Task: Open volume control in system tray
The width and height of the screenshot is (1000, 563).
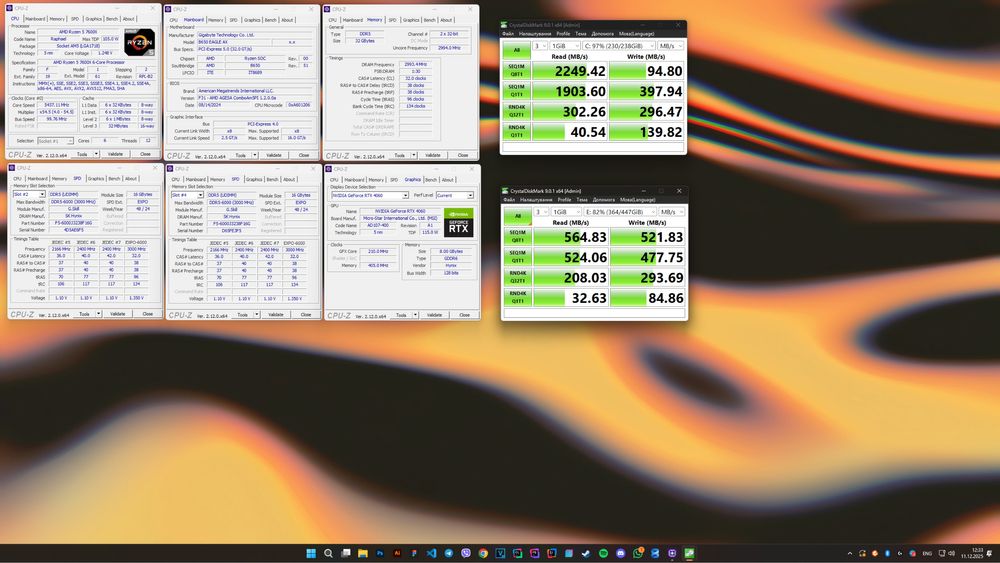Action: pyautogui.click(x=952, y=553)
